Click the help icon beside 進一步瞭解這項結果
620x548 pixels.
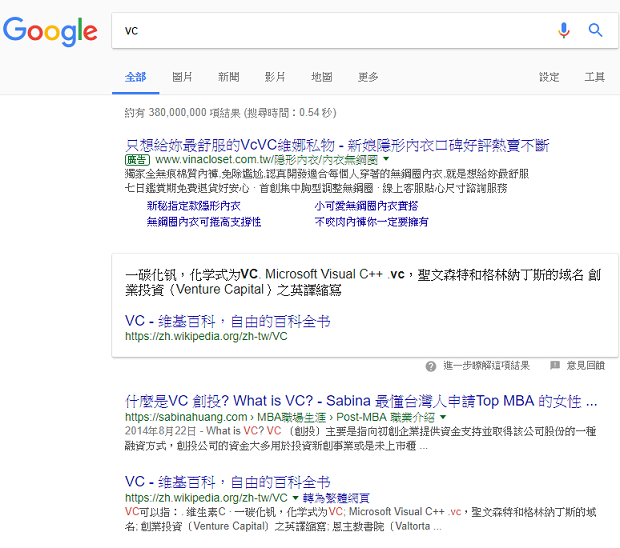[x=431, y=367]
